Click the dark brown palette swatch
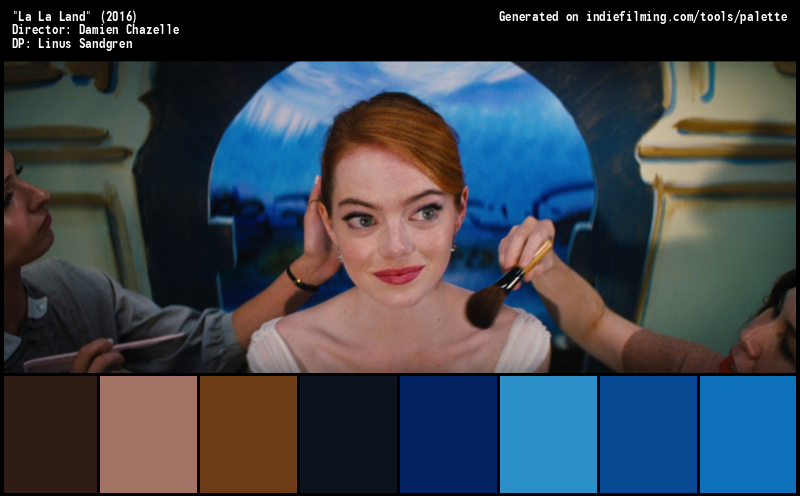Screen dimensions: 800x496 click(x=51, y=434)
